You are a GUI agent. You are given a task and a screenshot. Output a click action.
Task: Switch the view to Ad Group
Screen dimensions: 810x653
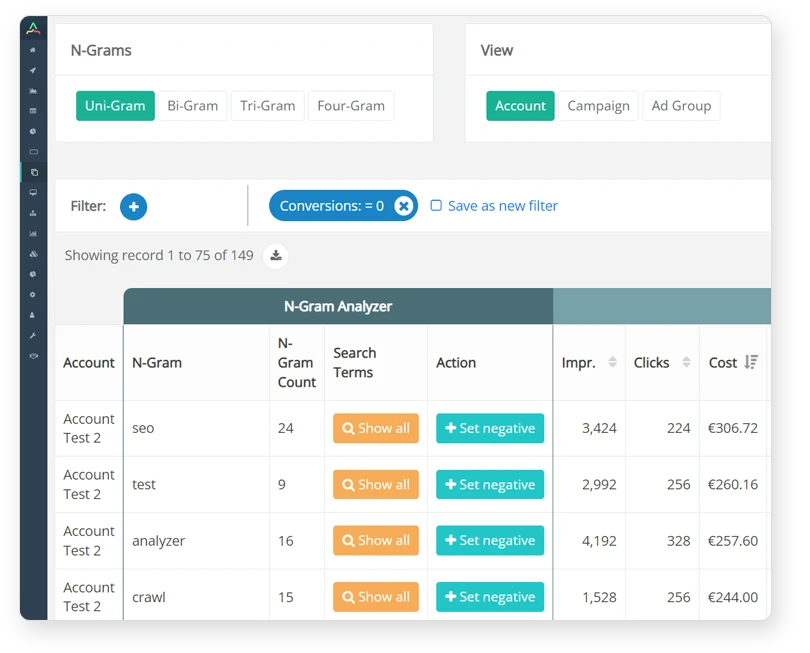point(681,106)
